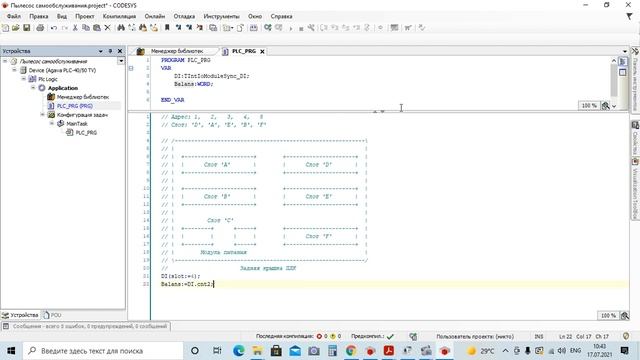
Task: Open Microsoft Edge from the taskbar
Action: click(x=239, y=350)
